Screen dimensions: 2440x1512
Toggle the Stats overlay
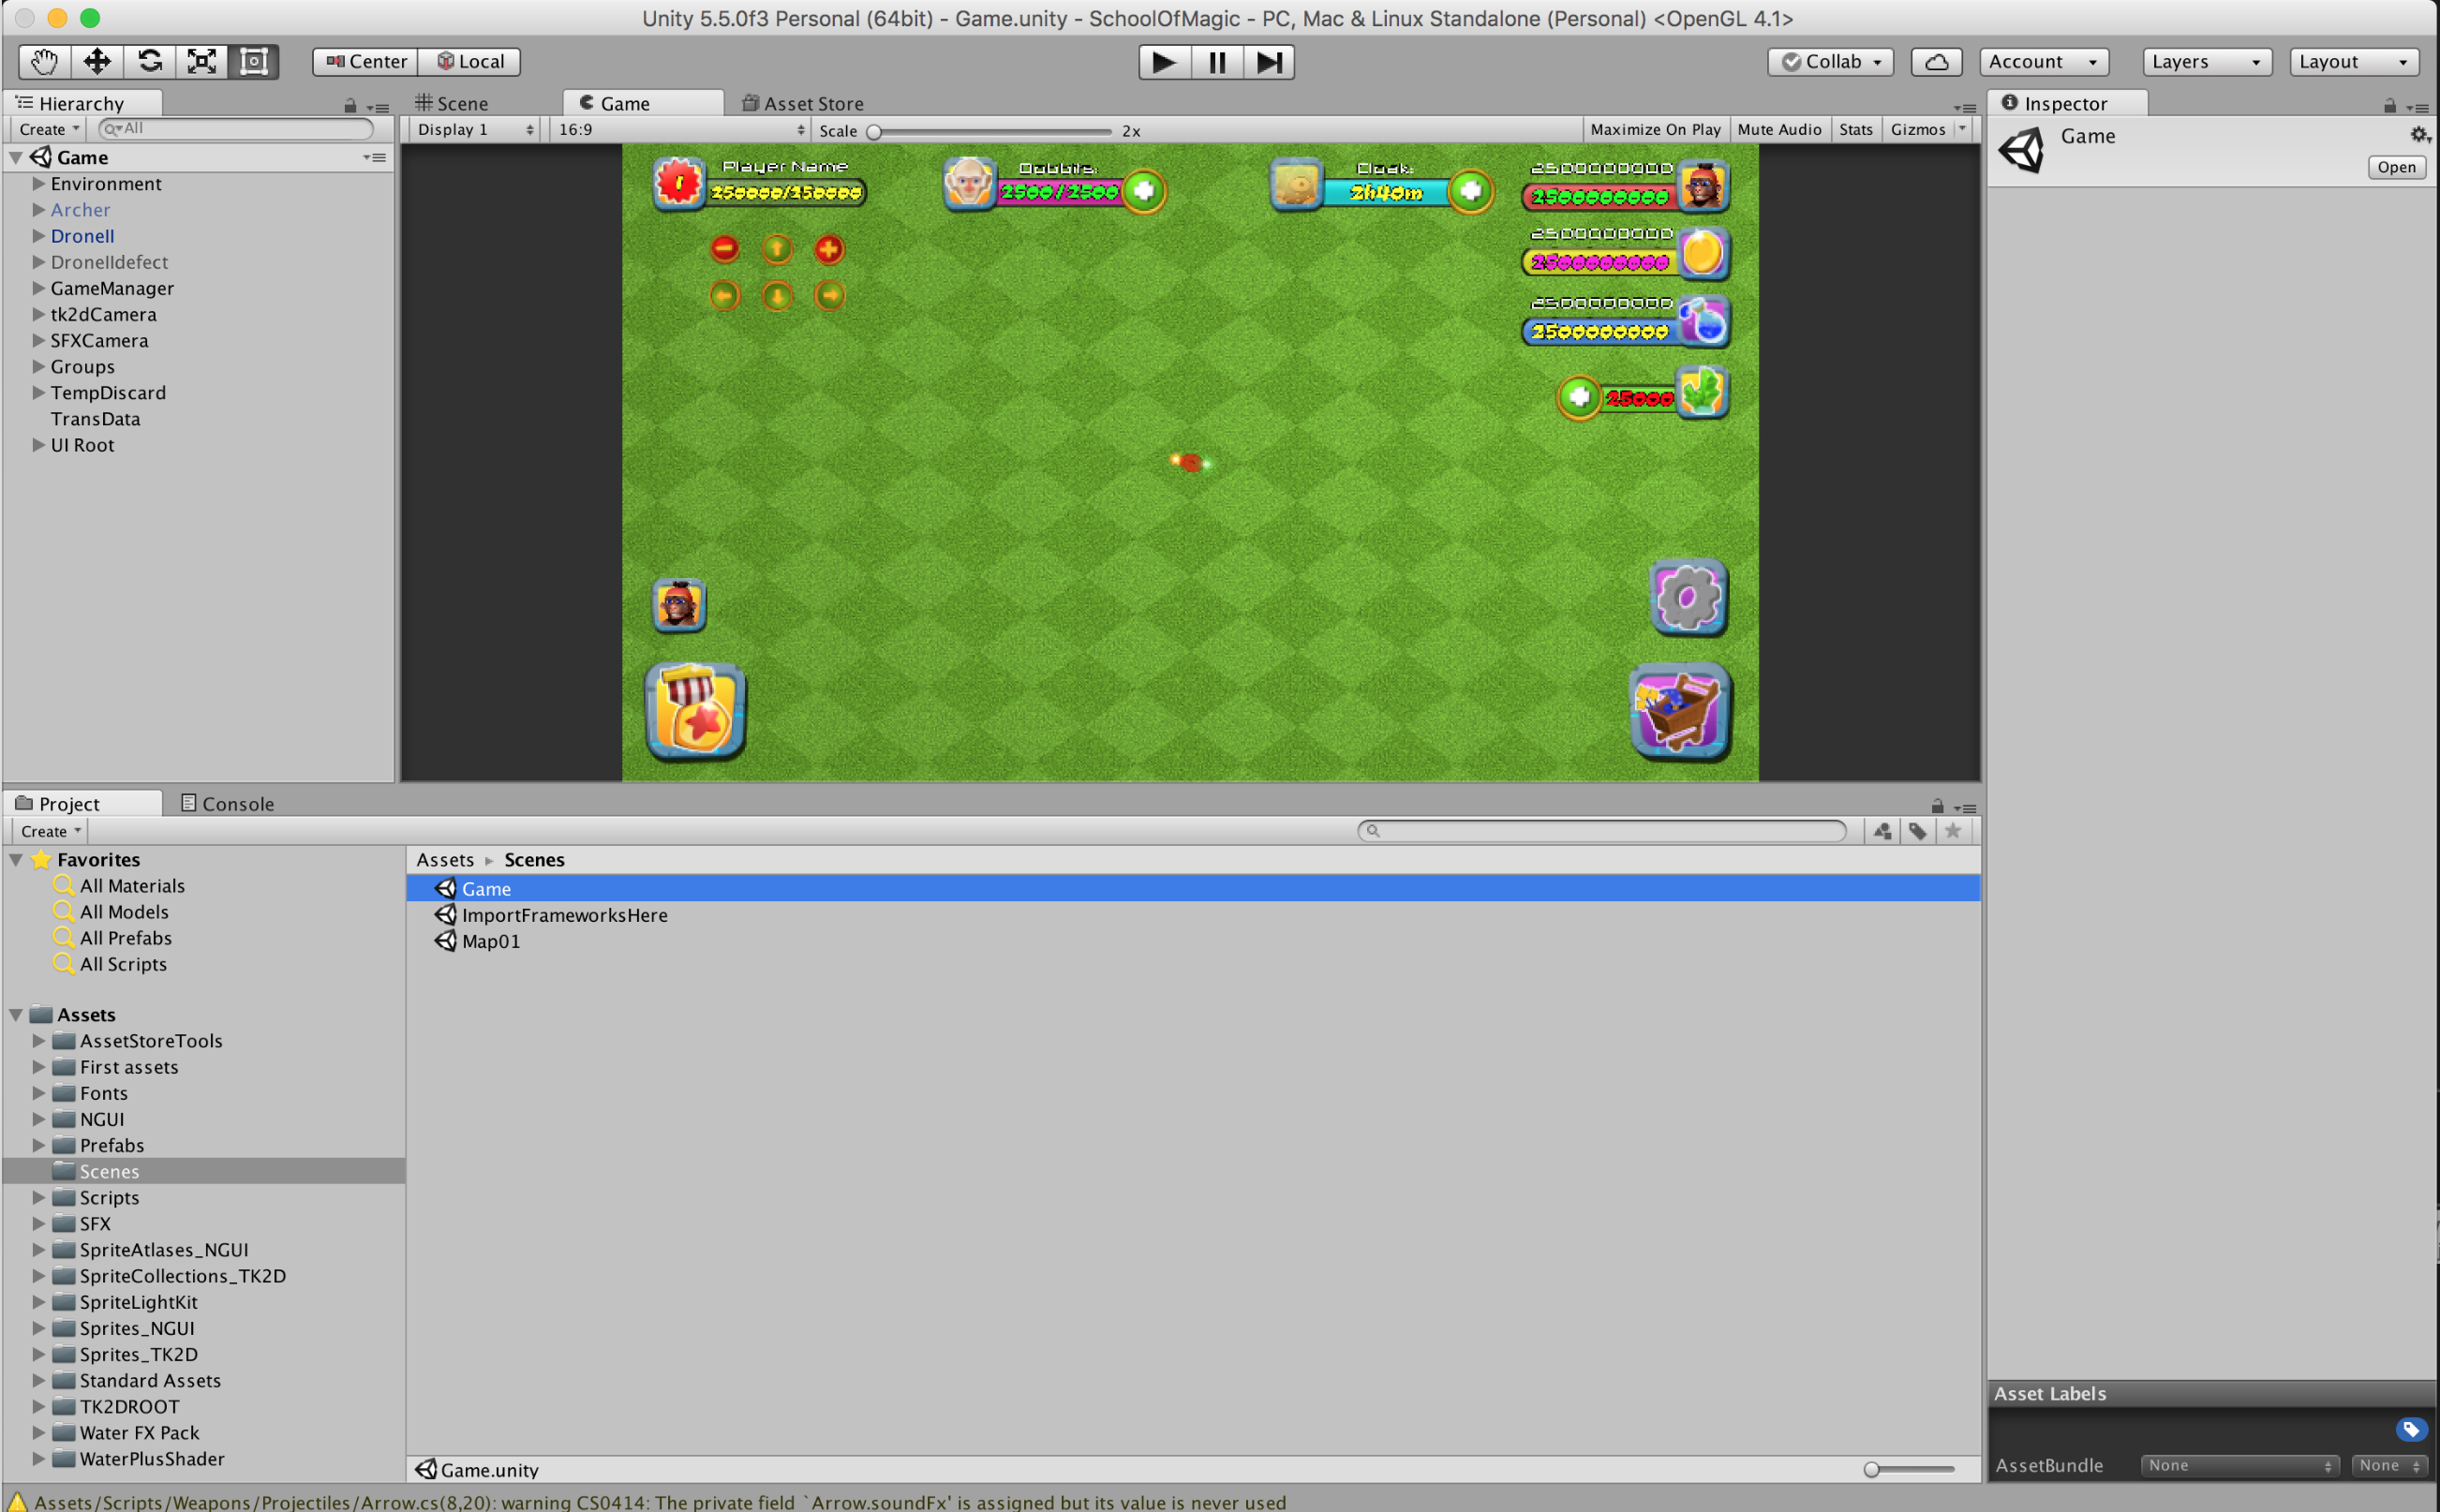coord(1855,130)
